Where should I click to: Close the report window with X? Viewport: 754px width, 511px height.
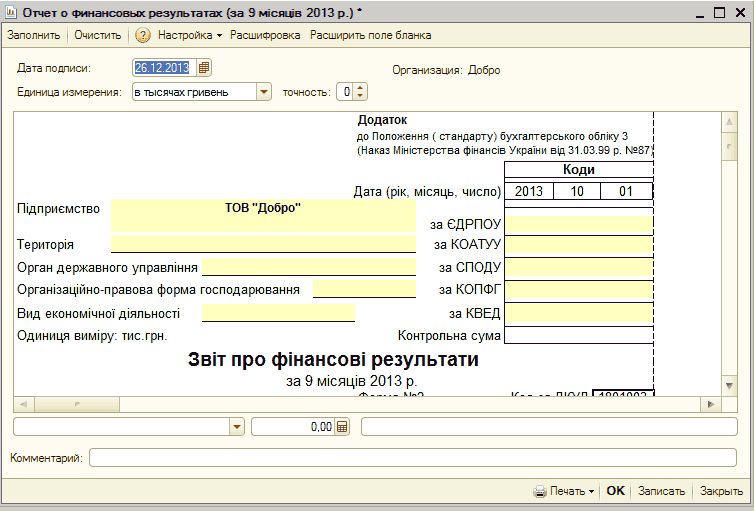pos(740,11)
